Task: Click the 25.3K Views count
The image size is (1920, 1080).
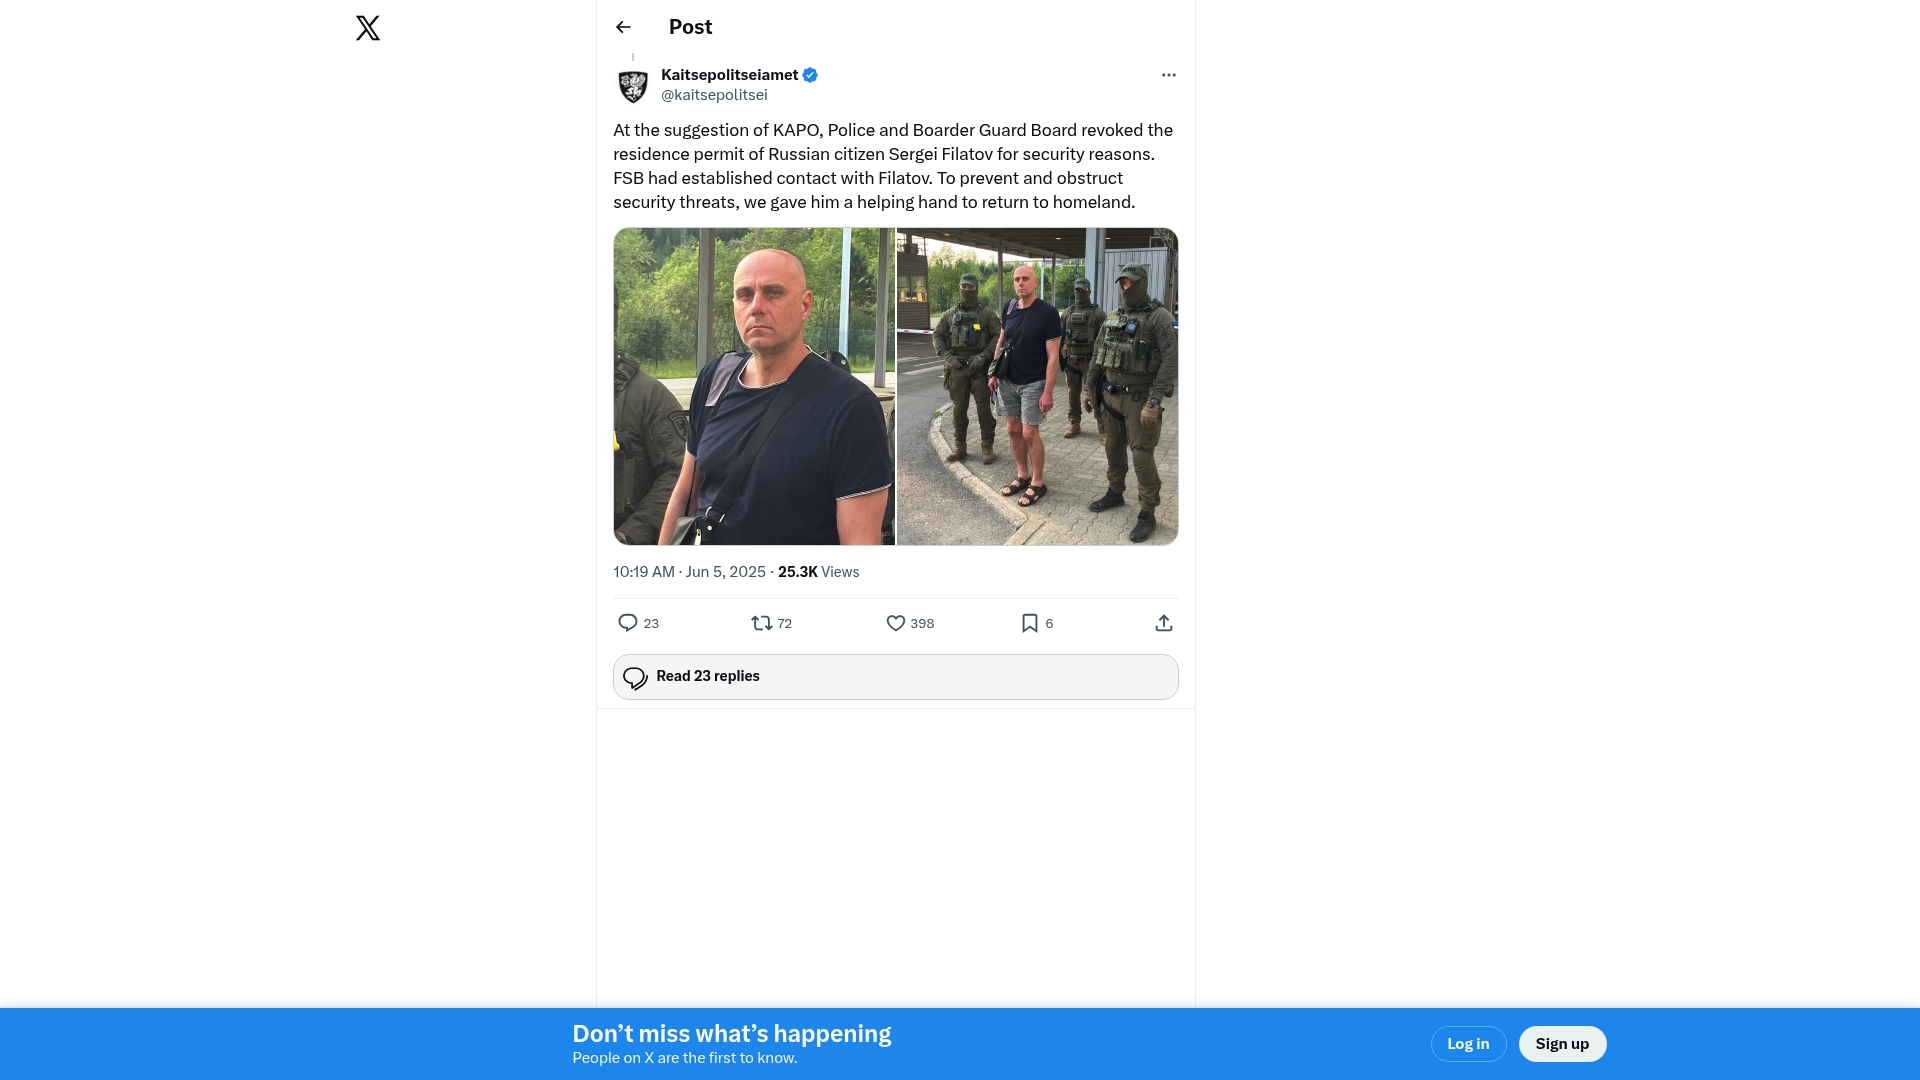Action: pyautogui.click(x=819, y=572)
